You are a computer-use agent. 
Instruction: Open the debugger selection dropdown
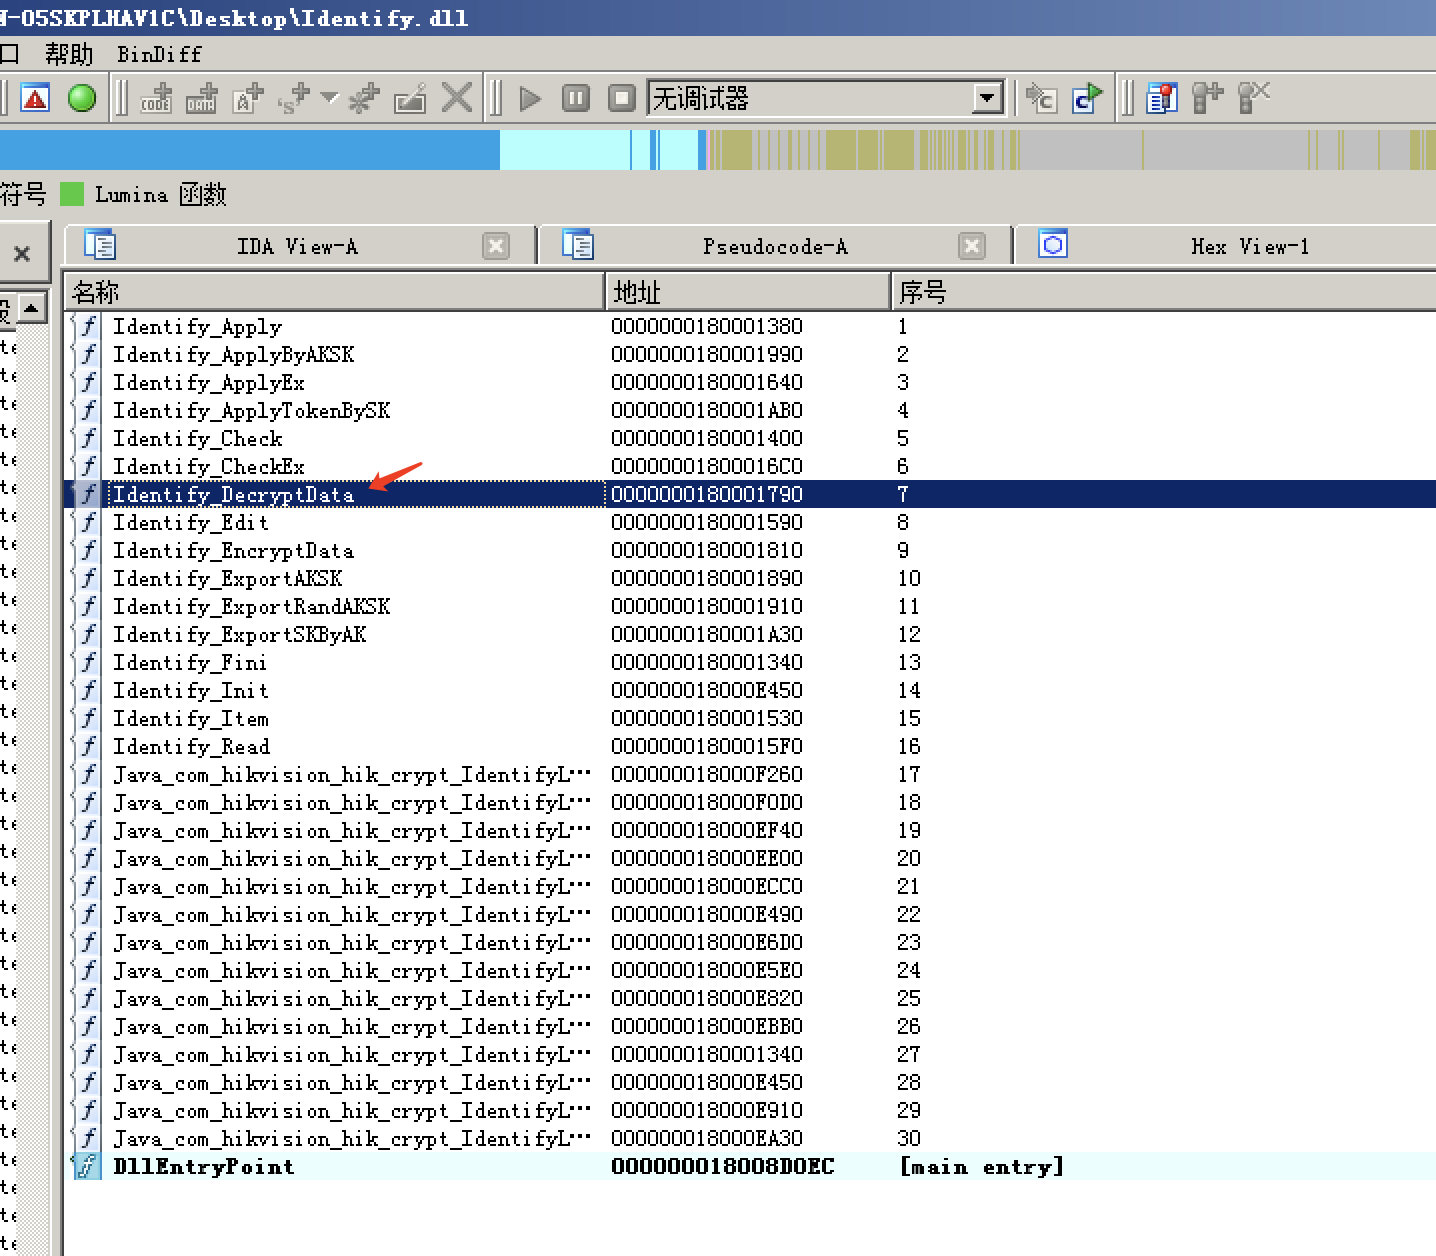click(987, 98)
